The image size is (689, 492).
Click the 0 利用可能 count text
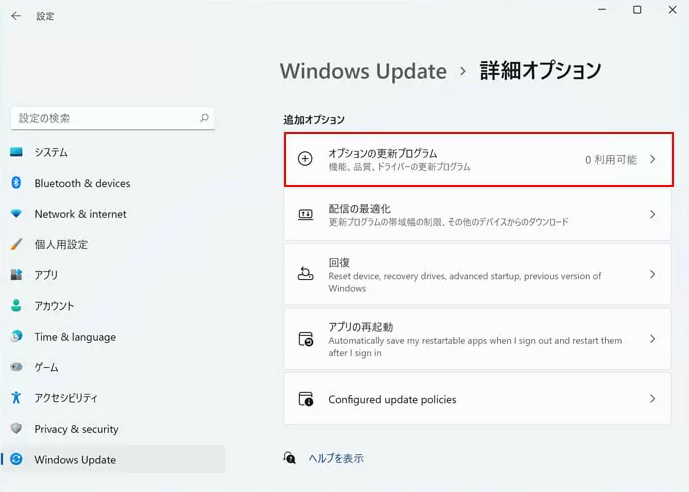point(611,159)
